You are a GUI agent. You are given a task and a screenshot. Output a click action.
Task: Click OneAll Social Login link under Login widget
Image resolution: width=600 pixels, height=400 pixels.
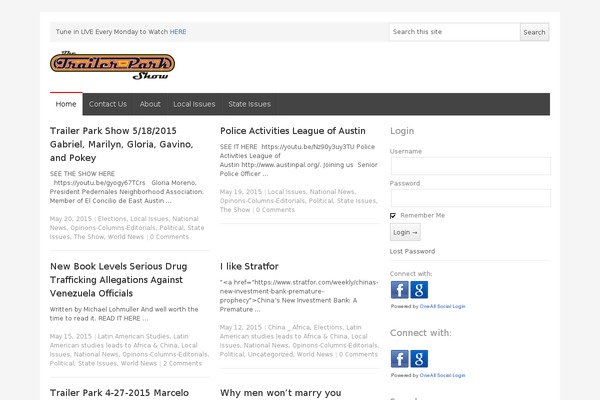click(x=442, y=306)
